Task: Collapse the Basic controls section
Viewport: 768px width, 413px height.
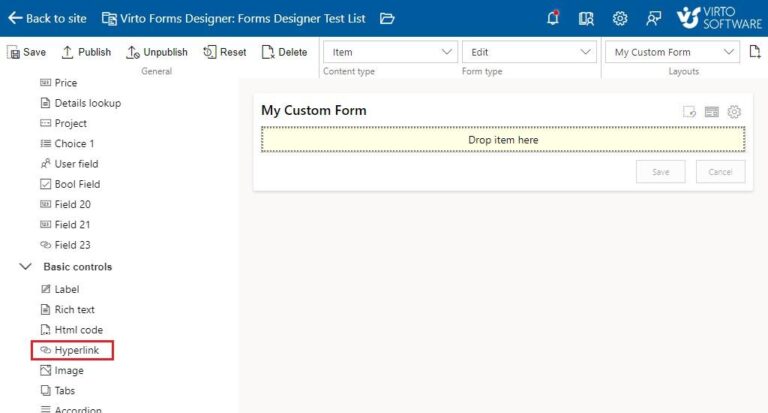Action: coord(26,267)
